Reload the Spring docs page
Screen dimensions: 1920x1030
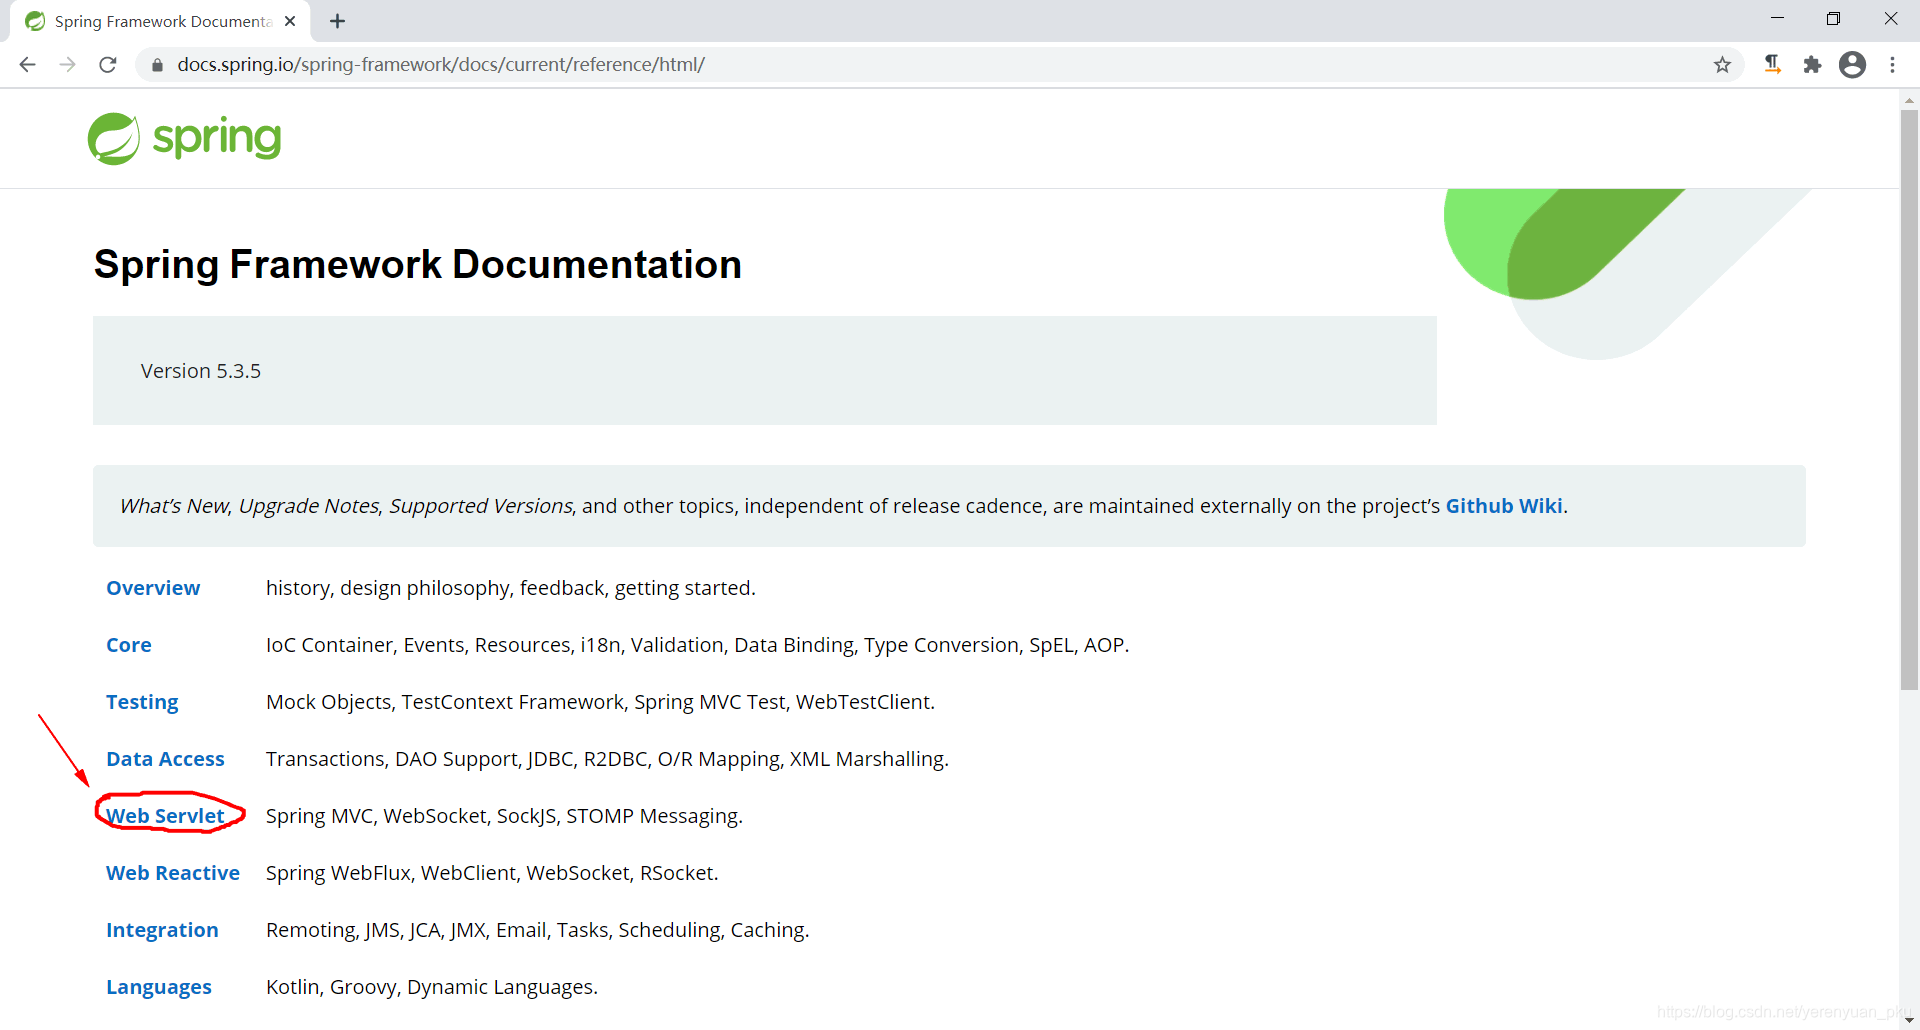tap(108, 65)
